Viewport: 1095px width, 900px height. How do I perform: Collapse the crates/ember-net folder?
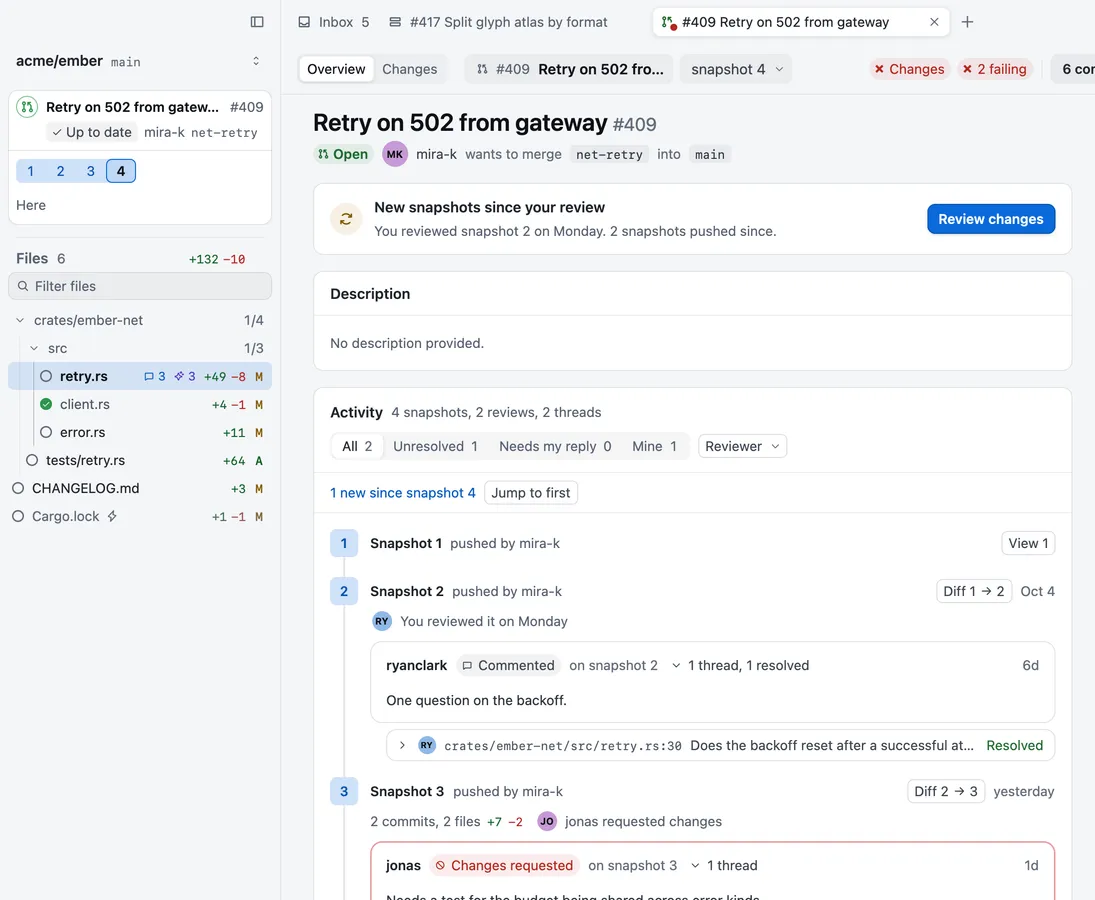click(x=20, y=320)
